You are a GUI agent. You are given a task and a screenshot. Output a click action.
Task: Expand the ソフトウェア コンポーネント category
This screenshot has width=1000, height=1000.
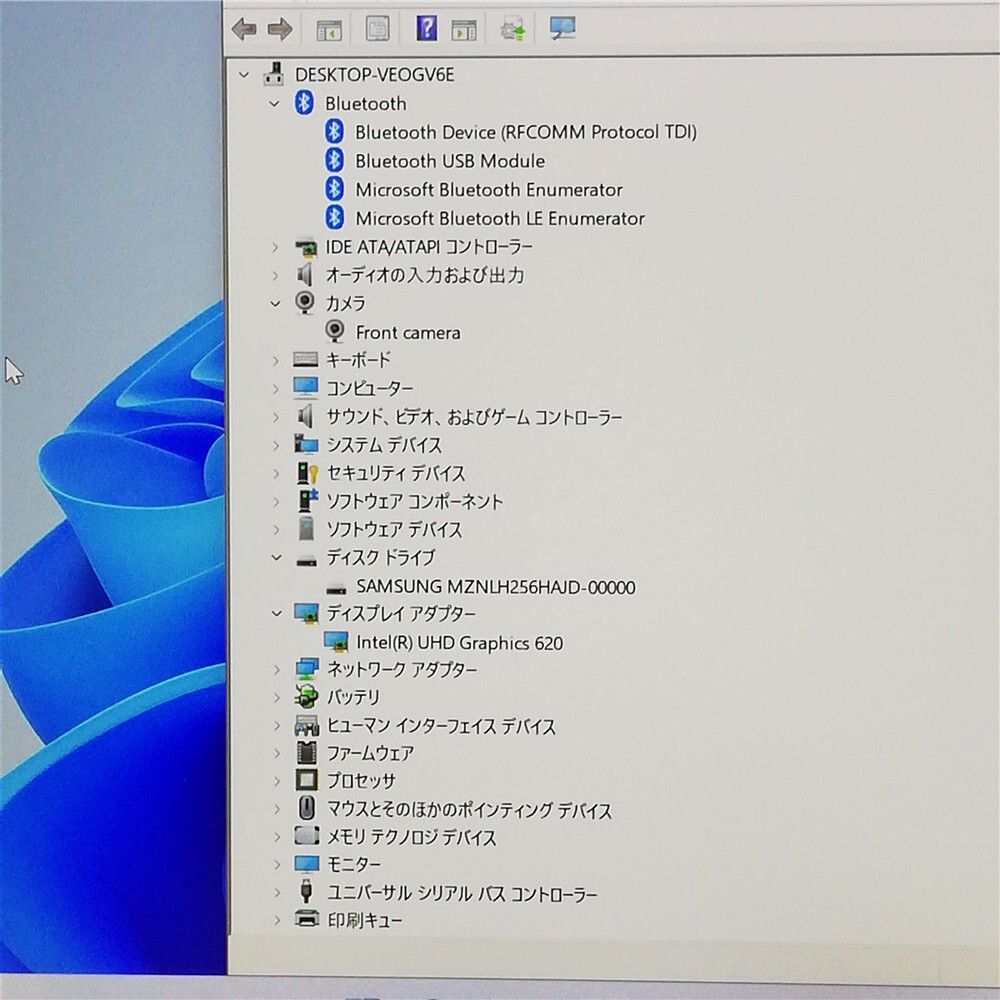coord(276,501)
